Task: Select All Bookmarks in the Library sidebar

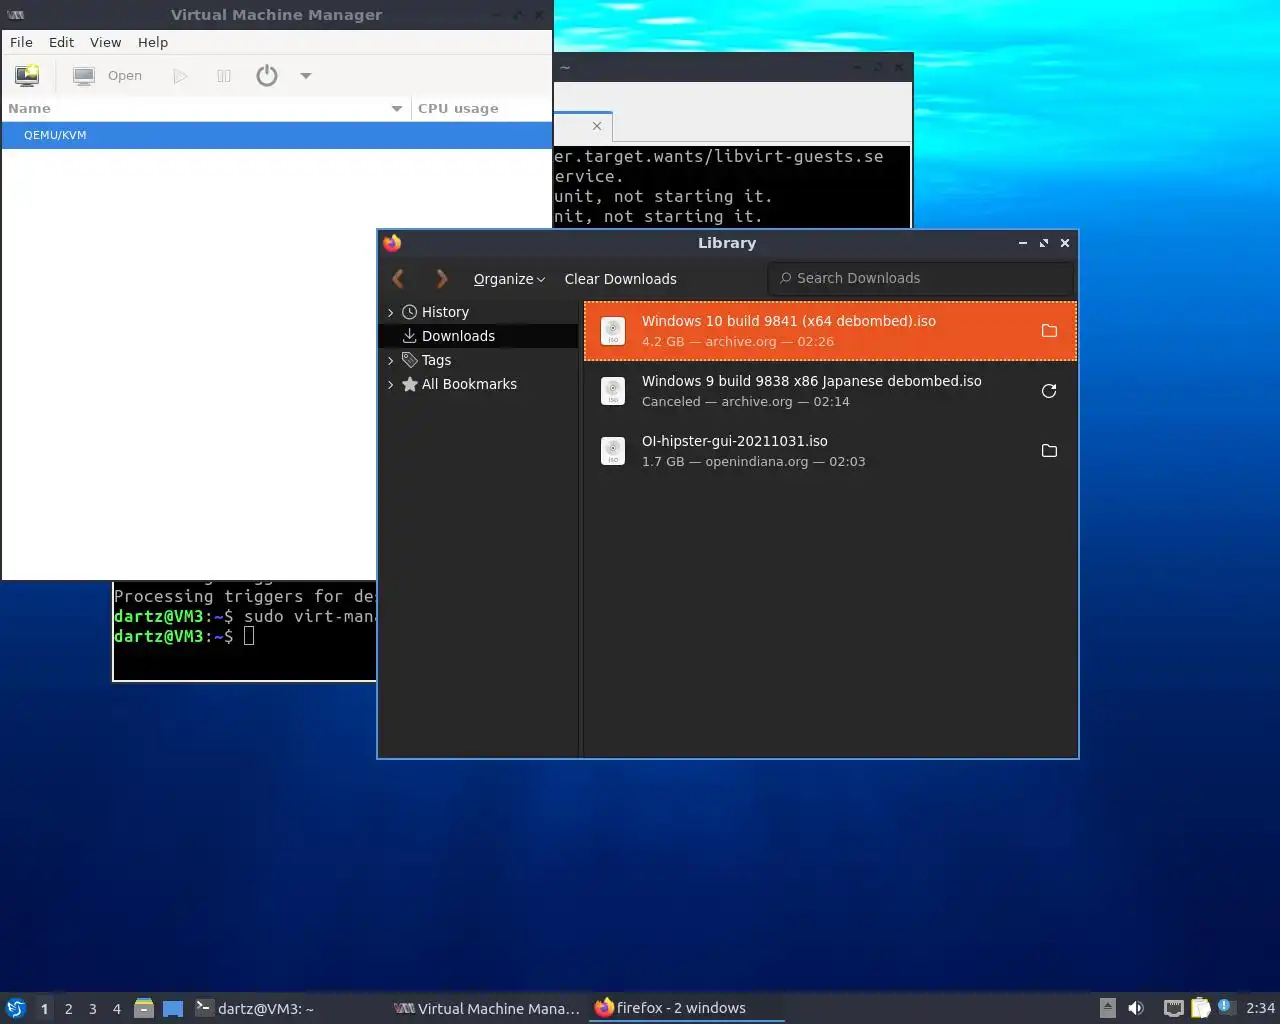Action: [469, 384]
